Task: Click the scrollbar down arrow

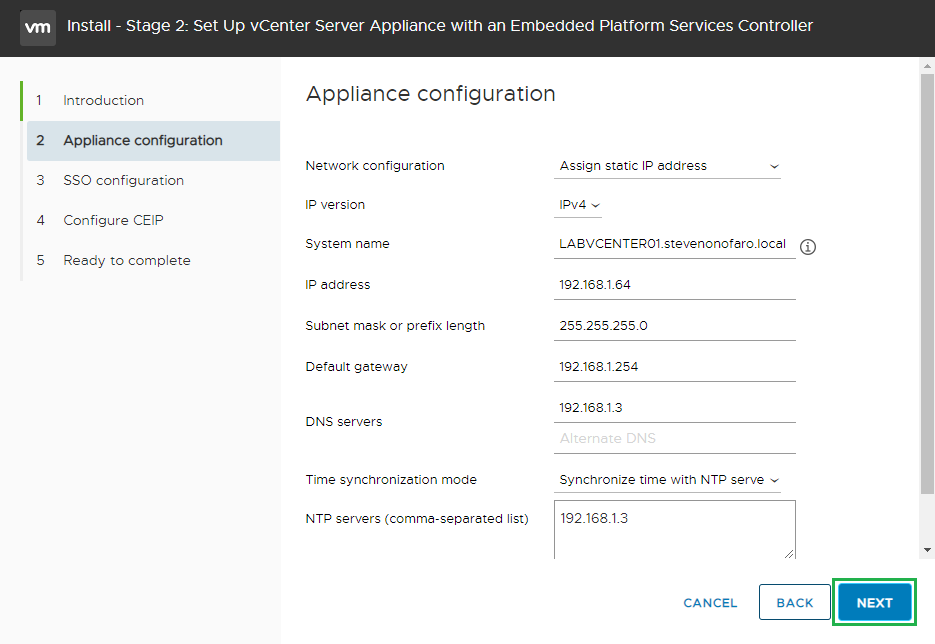Action: [927, 550]
